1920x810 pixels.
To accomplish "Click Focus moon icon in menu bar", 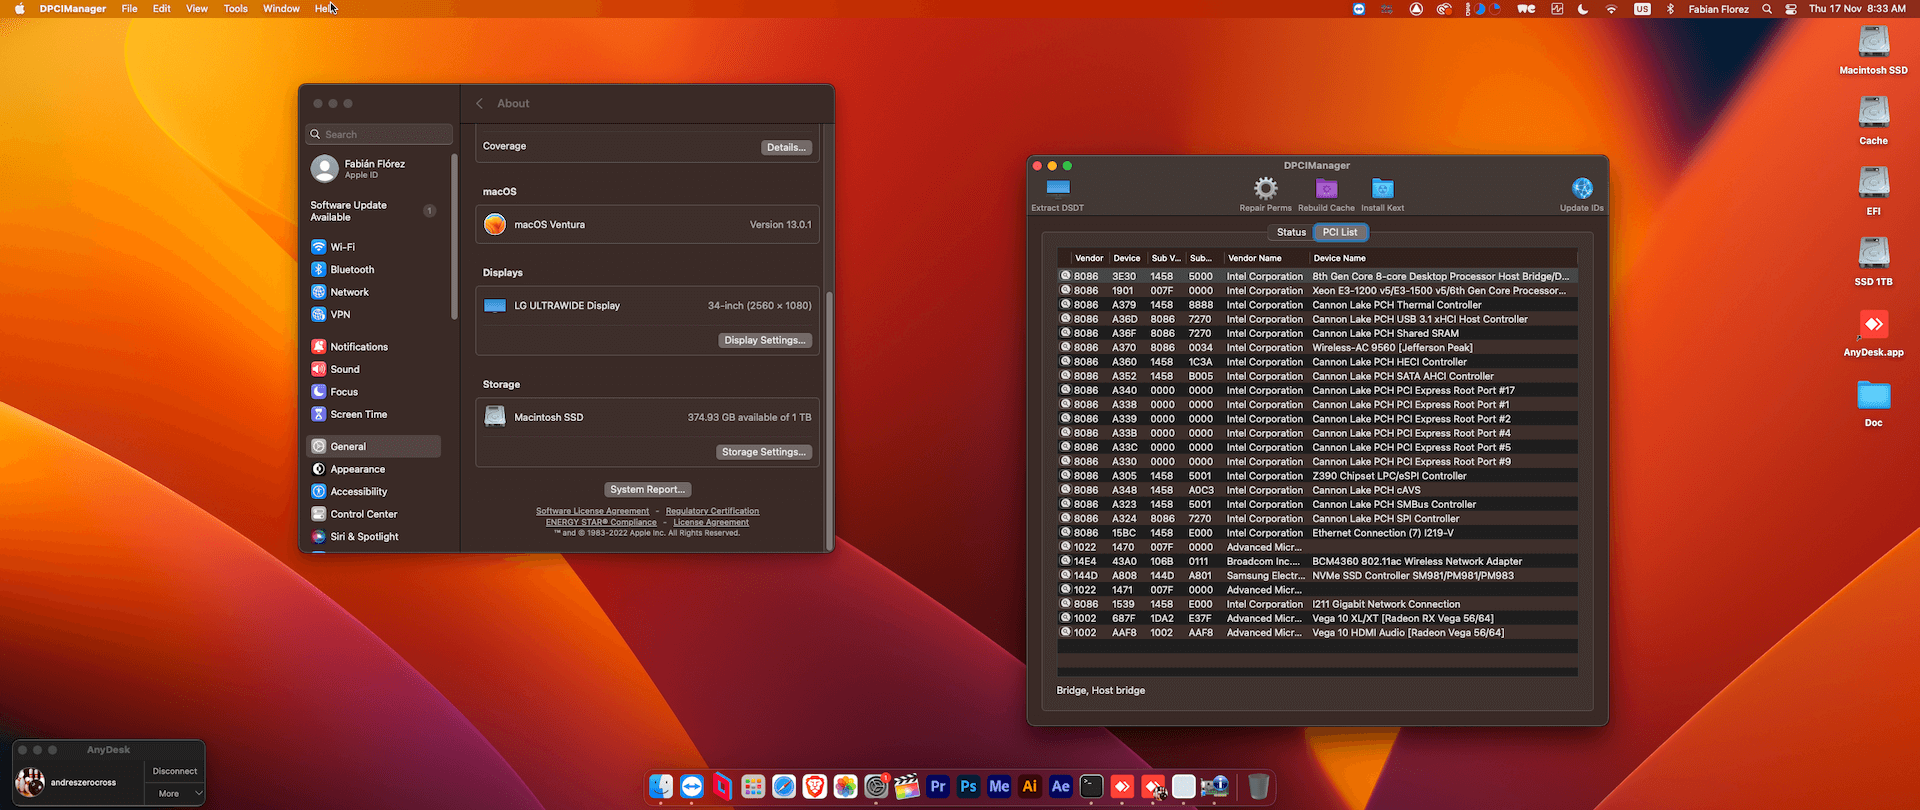I will pyautogui.click(x=1583, y=9).
